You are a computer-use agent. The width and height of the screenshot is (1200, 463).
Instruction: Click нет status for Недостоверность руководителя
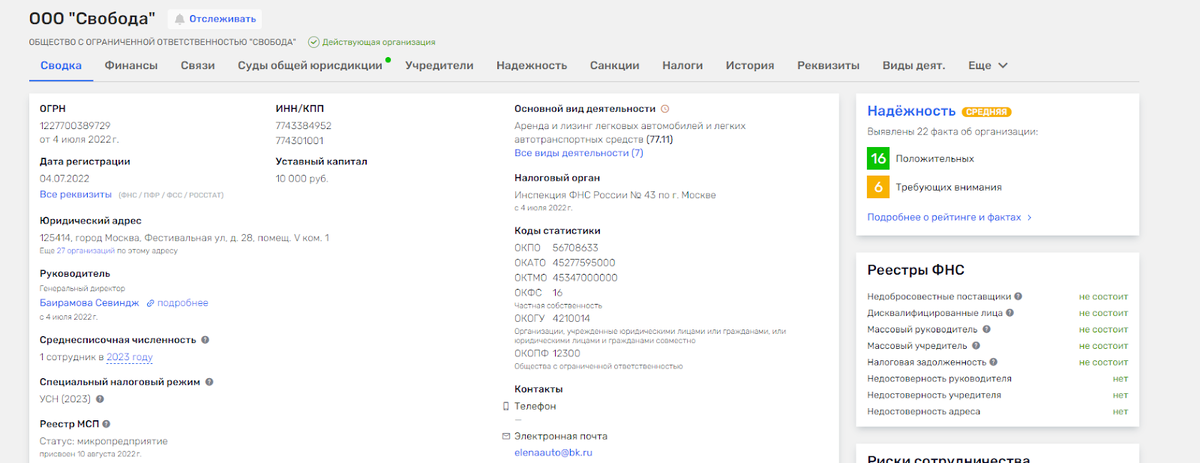pyautogui.click(x=1120, y=379)
